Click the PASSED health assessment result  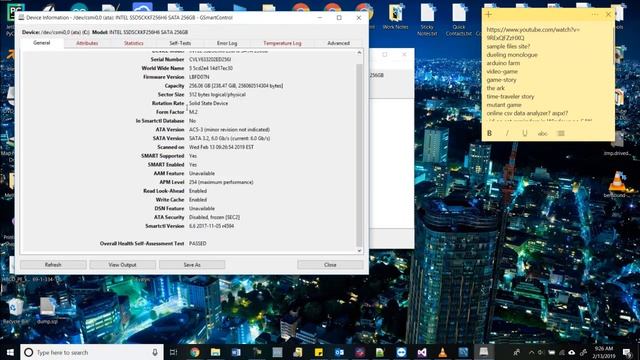(x=198, y=244)
